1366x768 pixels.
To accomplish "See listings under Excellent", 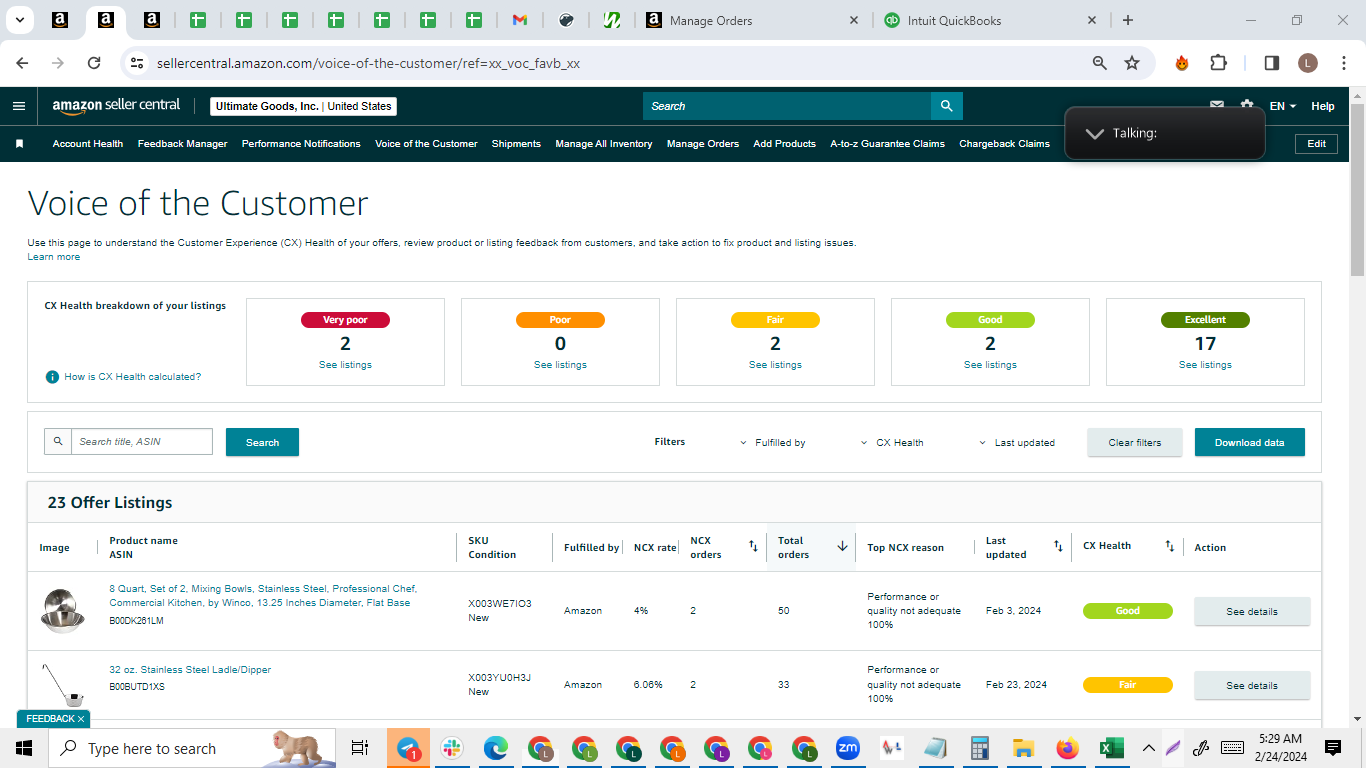I will [x=1205, y=365].
